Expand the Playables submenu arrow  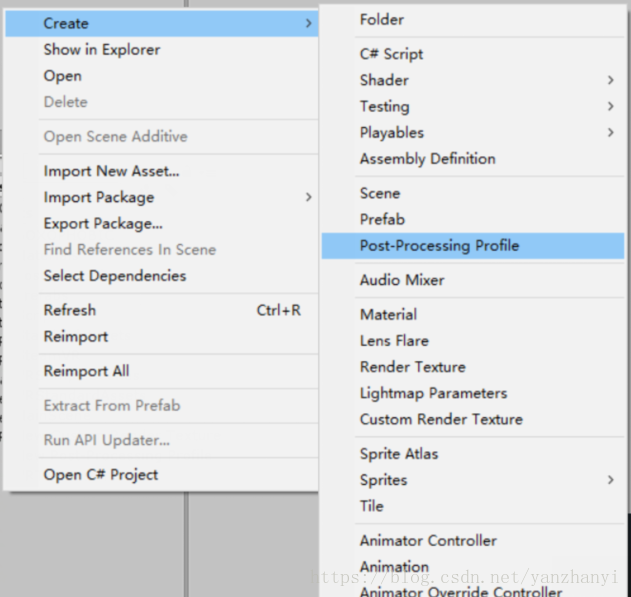(611, 132)
